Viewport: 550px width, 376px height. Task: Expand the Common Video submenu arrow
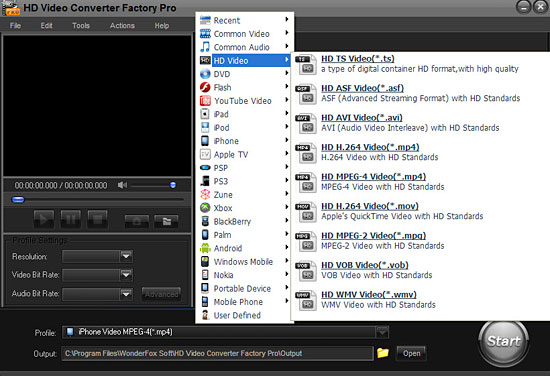(x=287, y=33)
